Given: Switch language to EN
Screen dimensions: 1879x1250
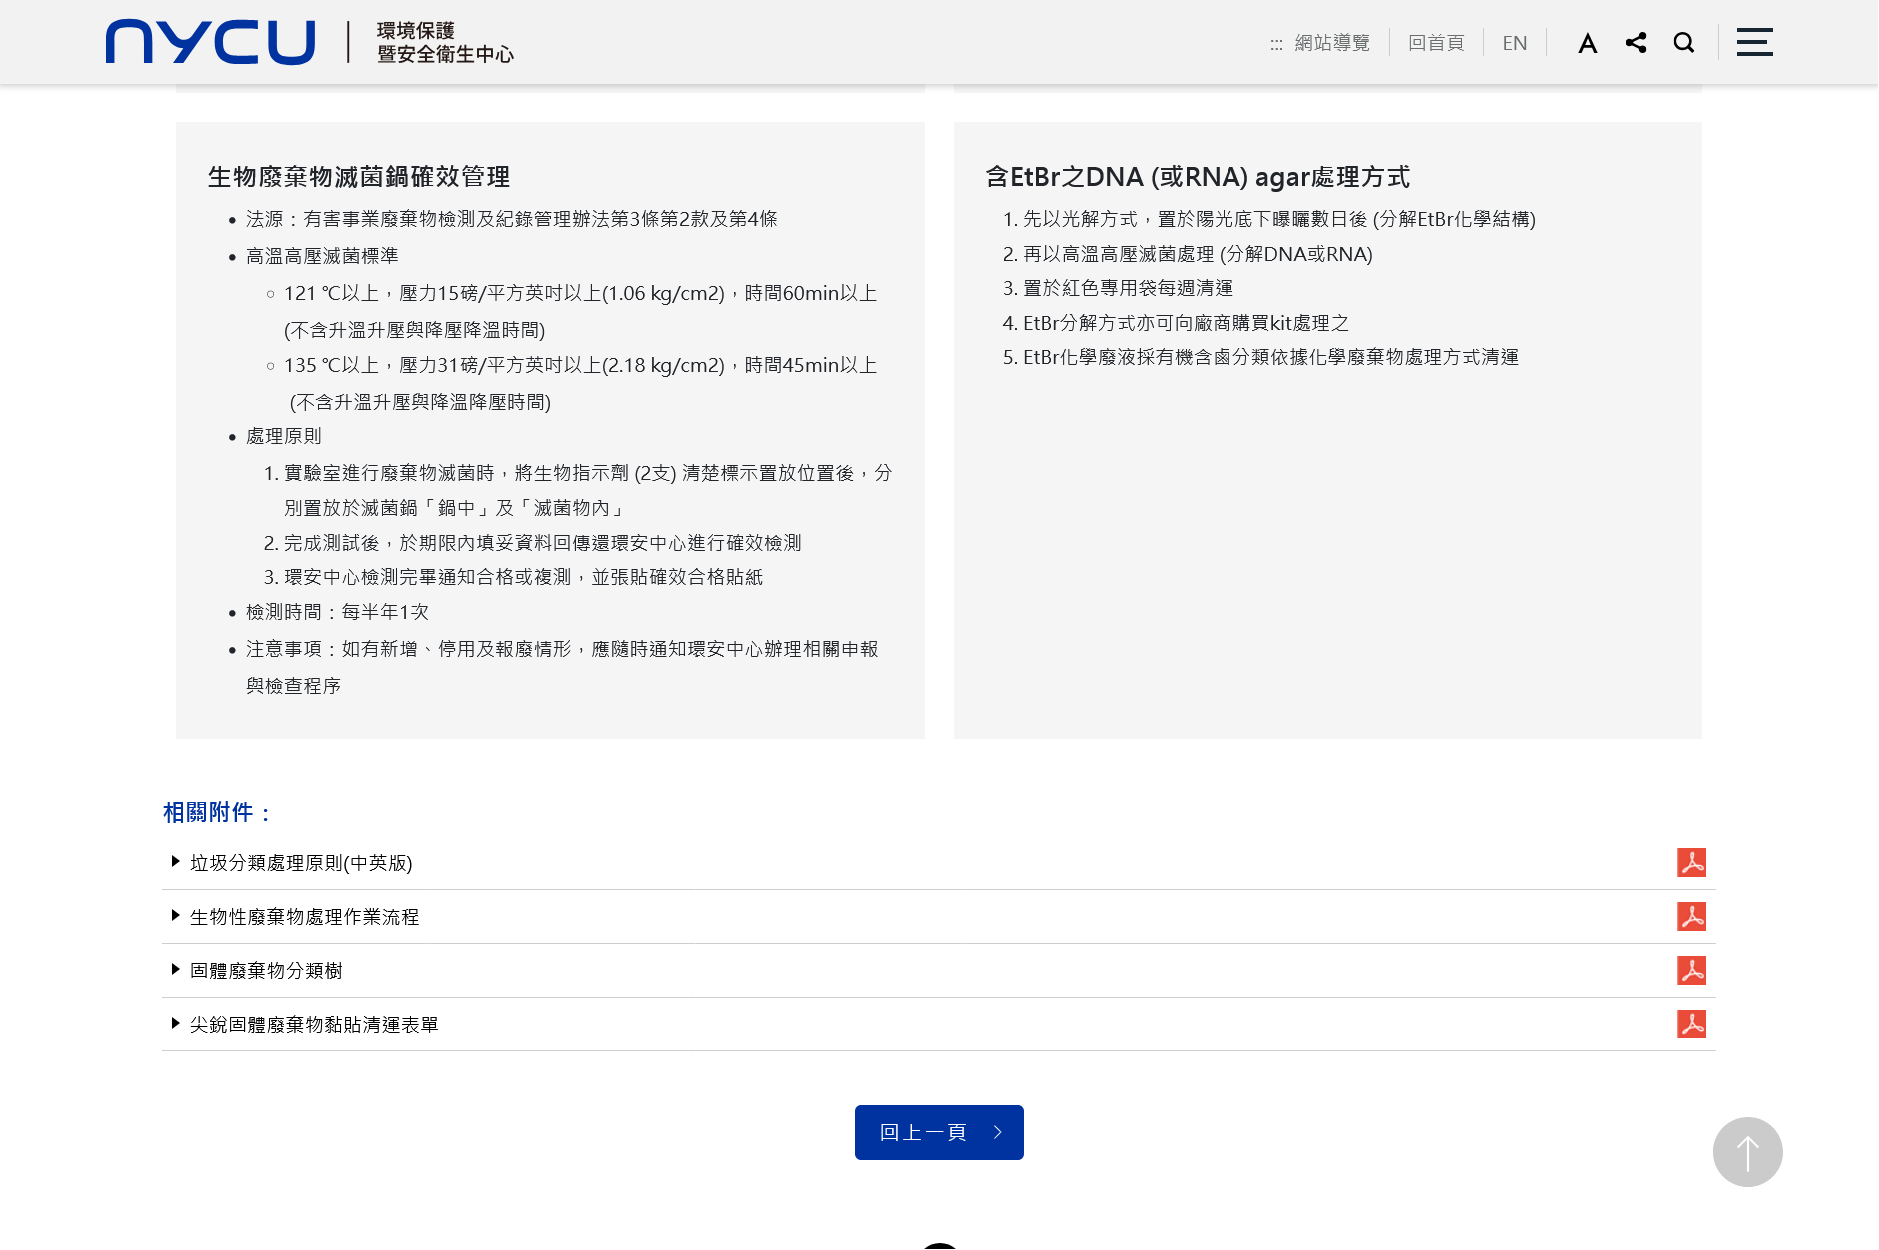Looking at the screenshot, I should 1514,43.
